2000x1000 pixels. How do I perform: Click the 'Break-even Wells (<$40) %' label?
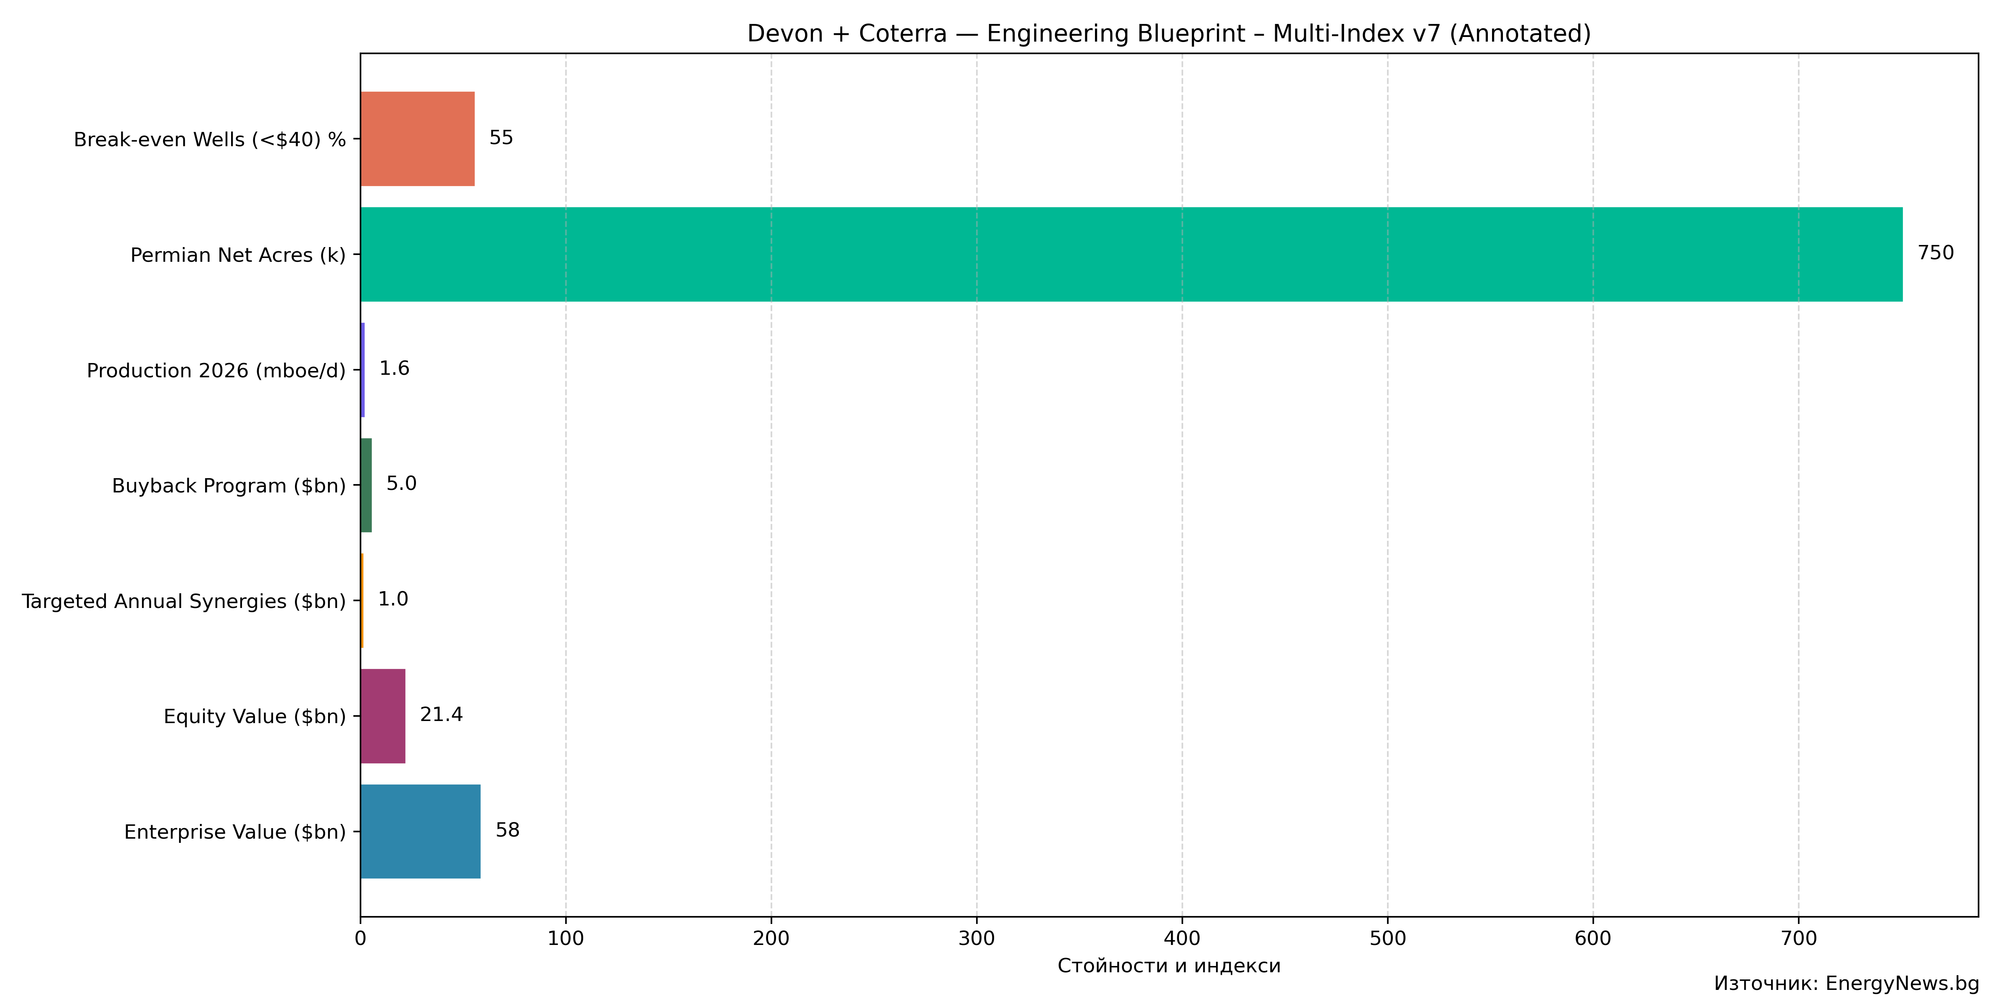210,139
